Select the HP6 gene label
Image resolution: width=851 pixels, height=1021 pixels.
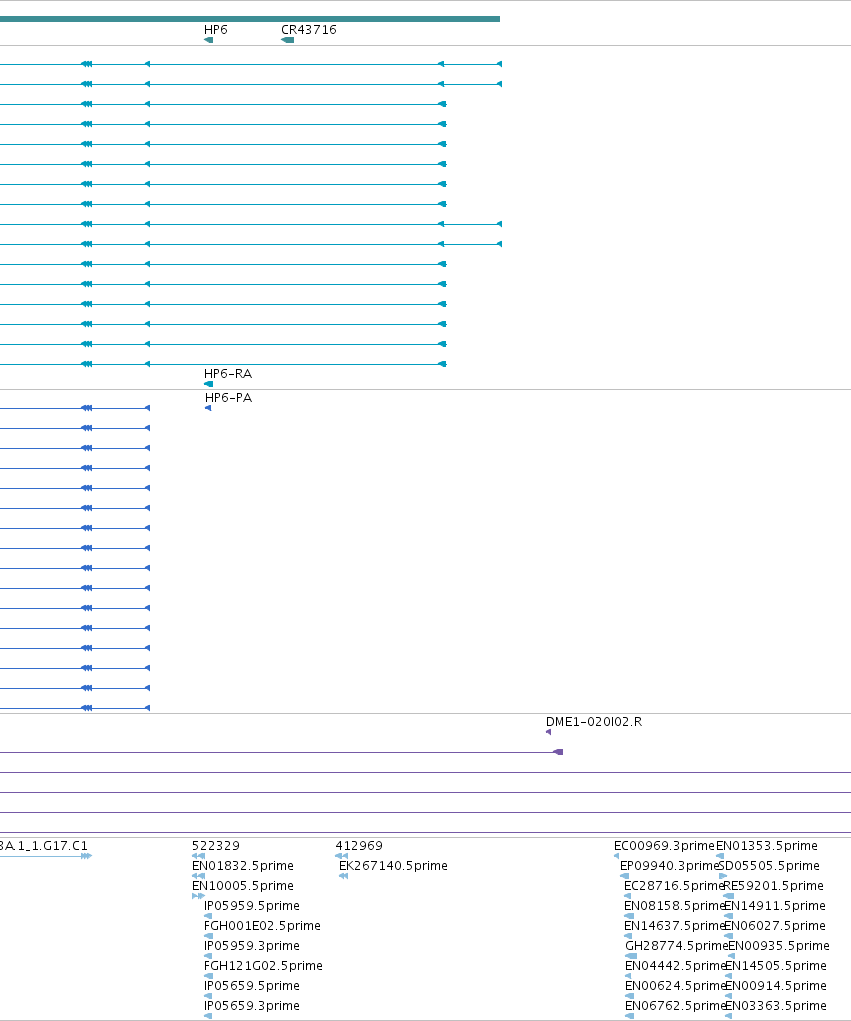click(x=216, y=30)
